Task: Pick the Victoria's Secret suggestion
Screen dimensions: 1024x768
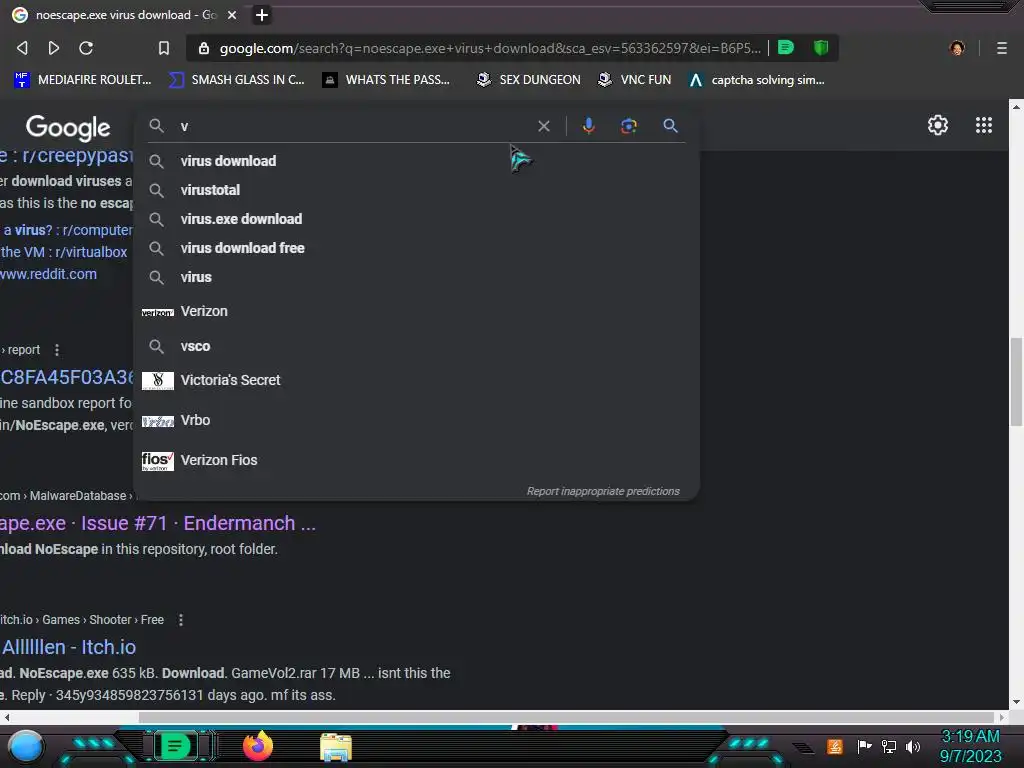Action: point(416,380)
